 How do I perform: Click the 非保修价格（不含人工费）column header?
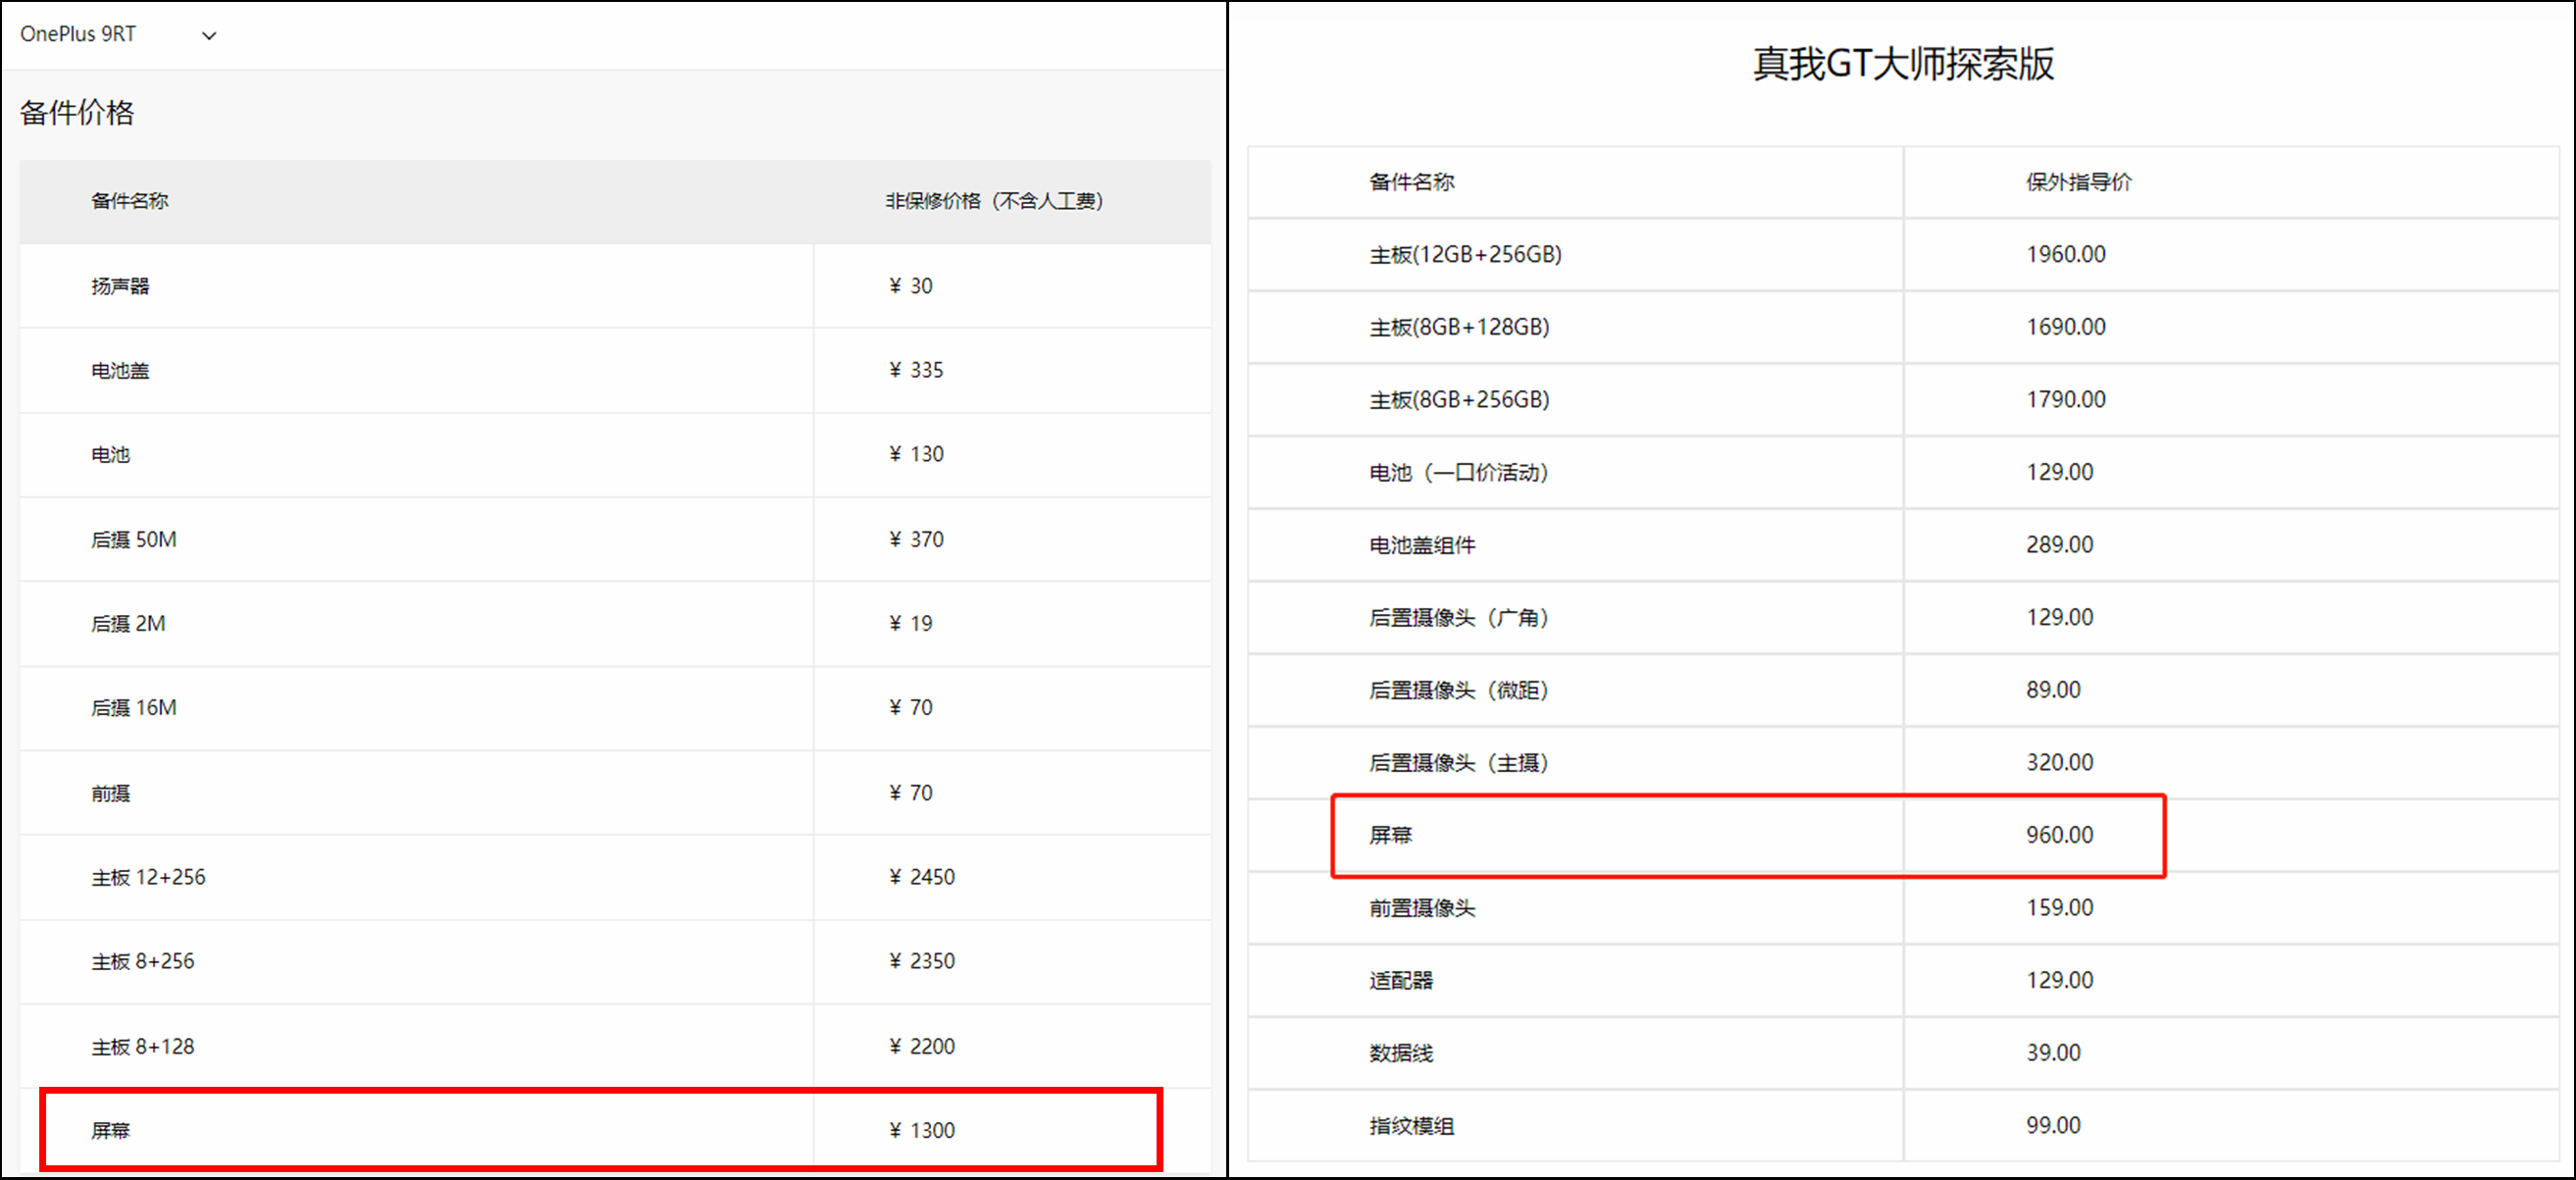click(994, 201)
